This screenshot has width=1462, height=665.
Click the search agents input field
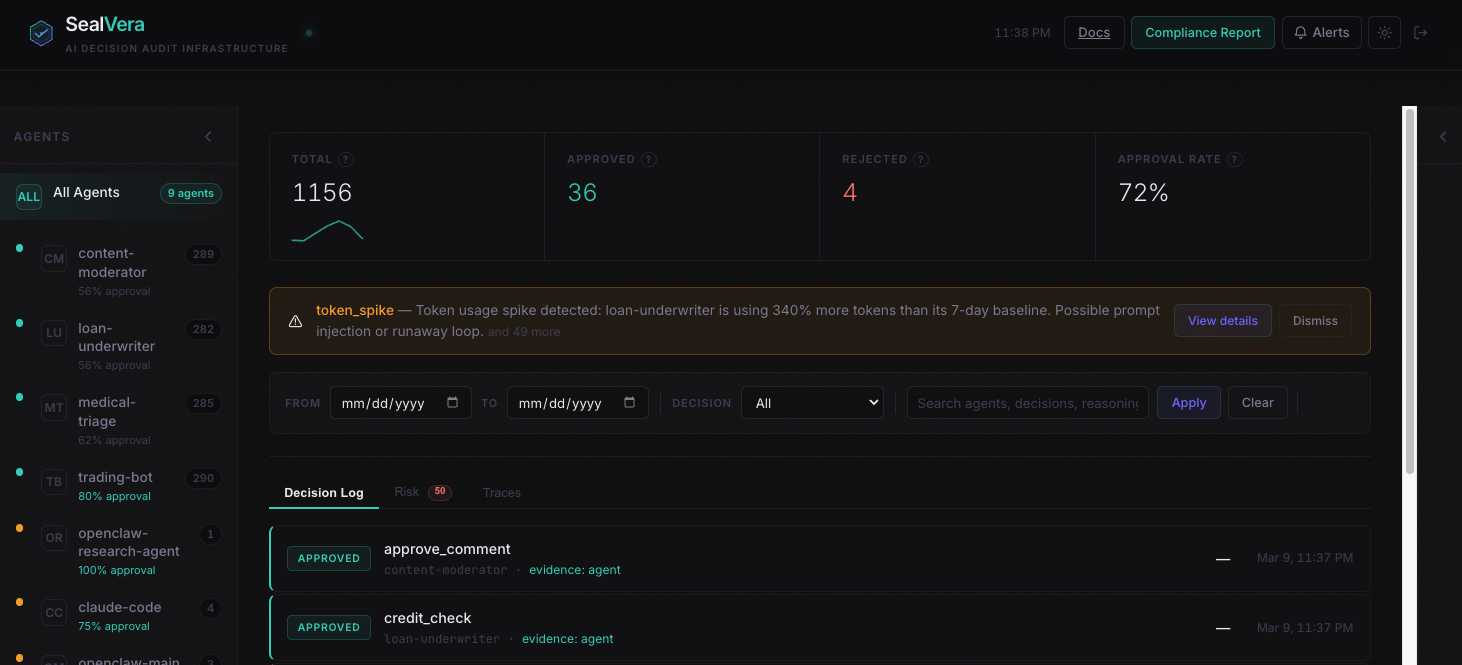(1027, 402)
